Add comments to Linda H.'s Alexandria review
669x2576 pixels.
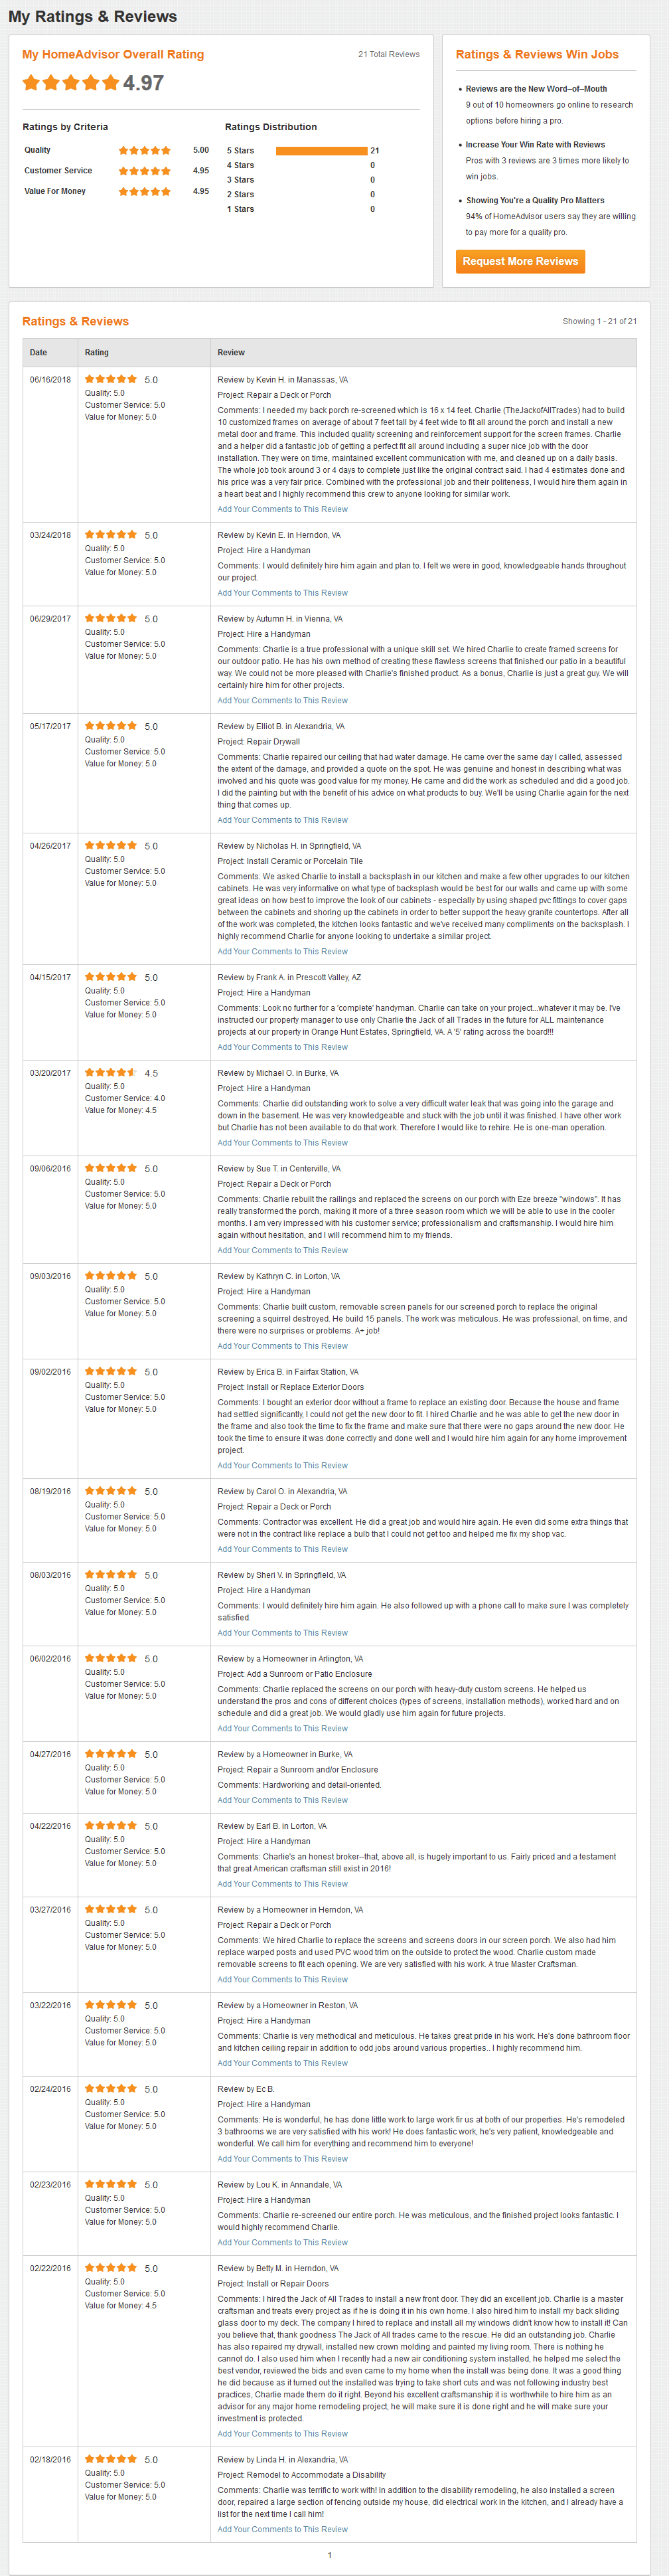pos(283,2529)
